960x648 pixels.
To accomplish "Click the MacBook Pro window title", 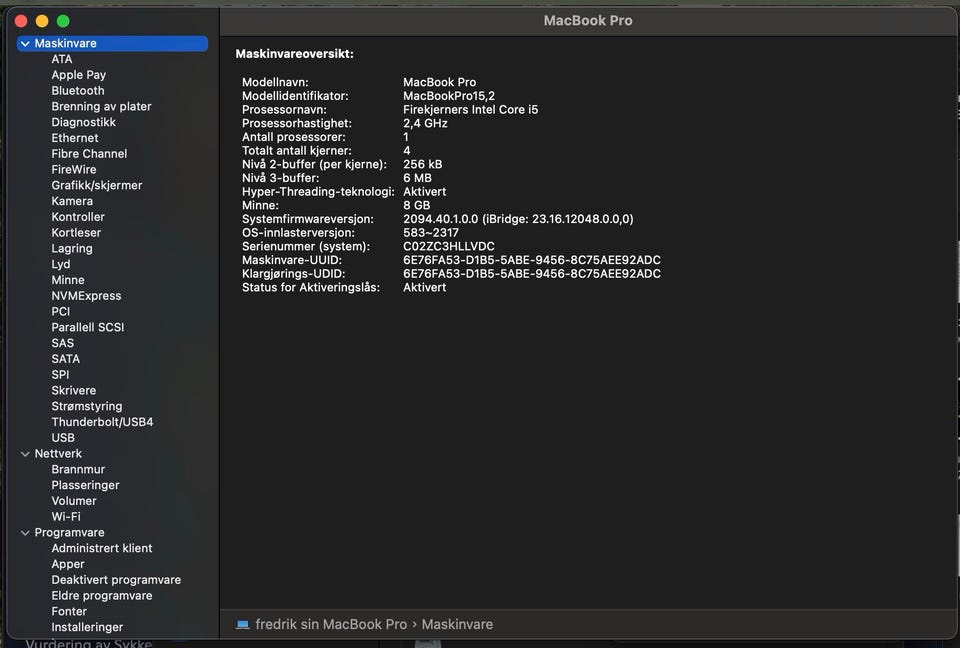I will point(588,21).
